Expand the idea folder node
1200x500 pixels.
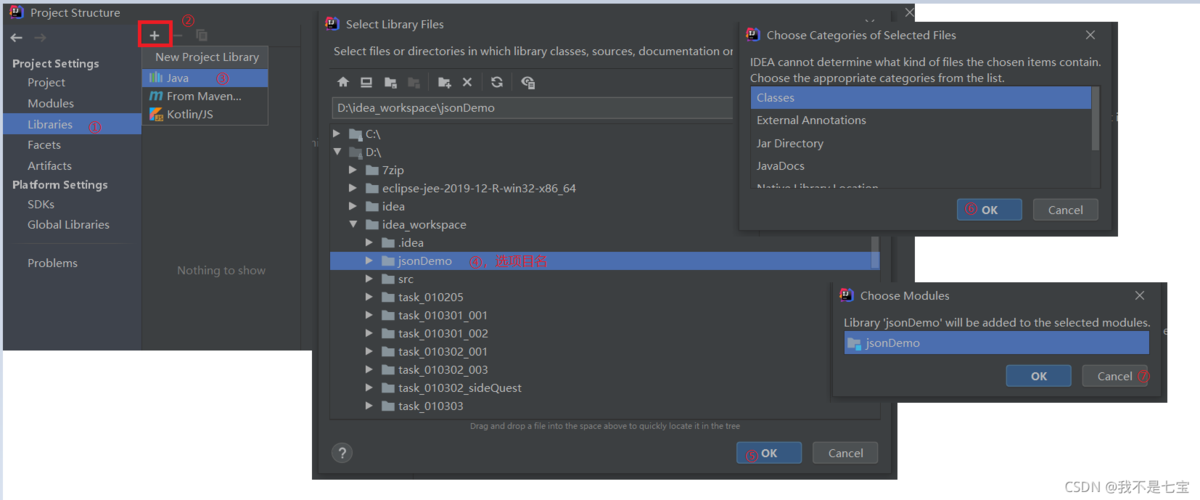(x=353, y=206)
